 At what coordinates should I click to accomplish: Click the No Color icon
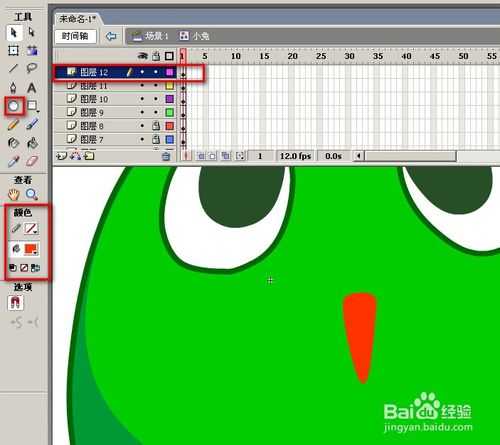(x=24, y=268)
